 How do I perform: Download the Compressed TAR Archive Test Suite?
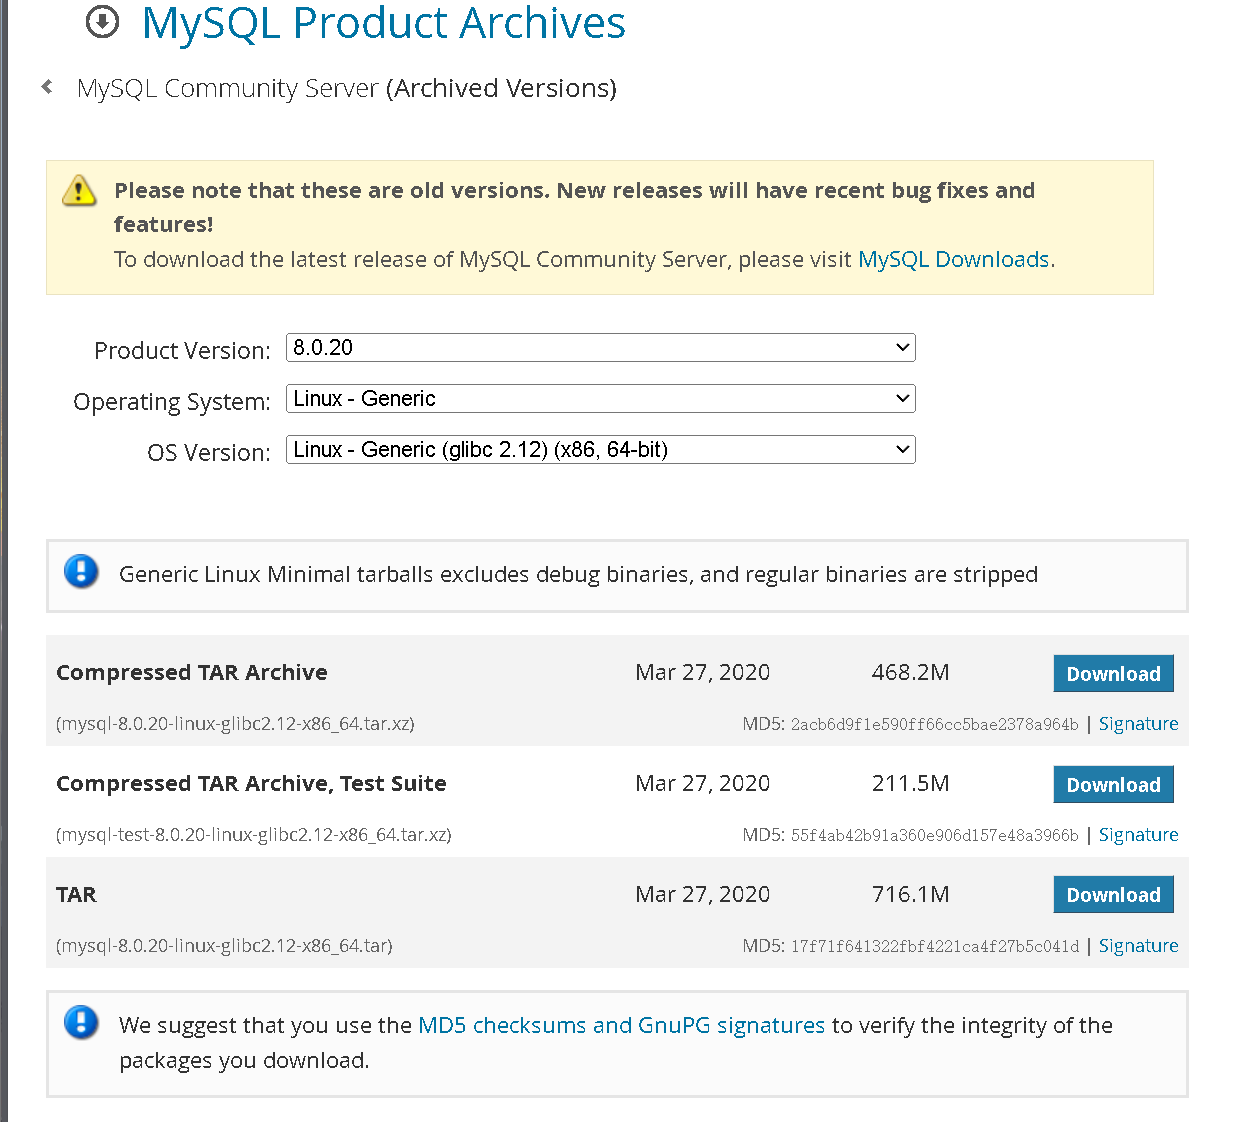point(1113,784)
